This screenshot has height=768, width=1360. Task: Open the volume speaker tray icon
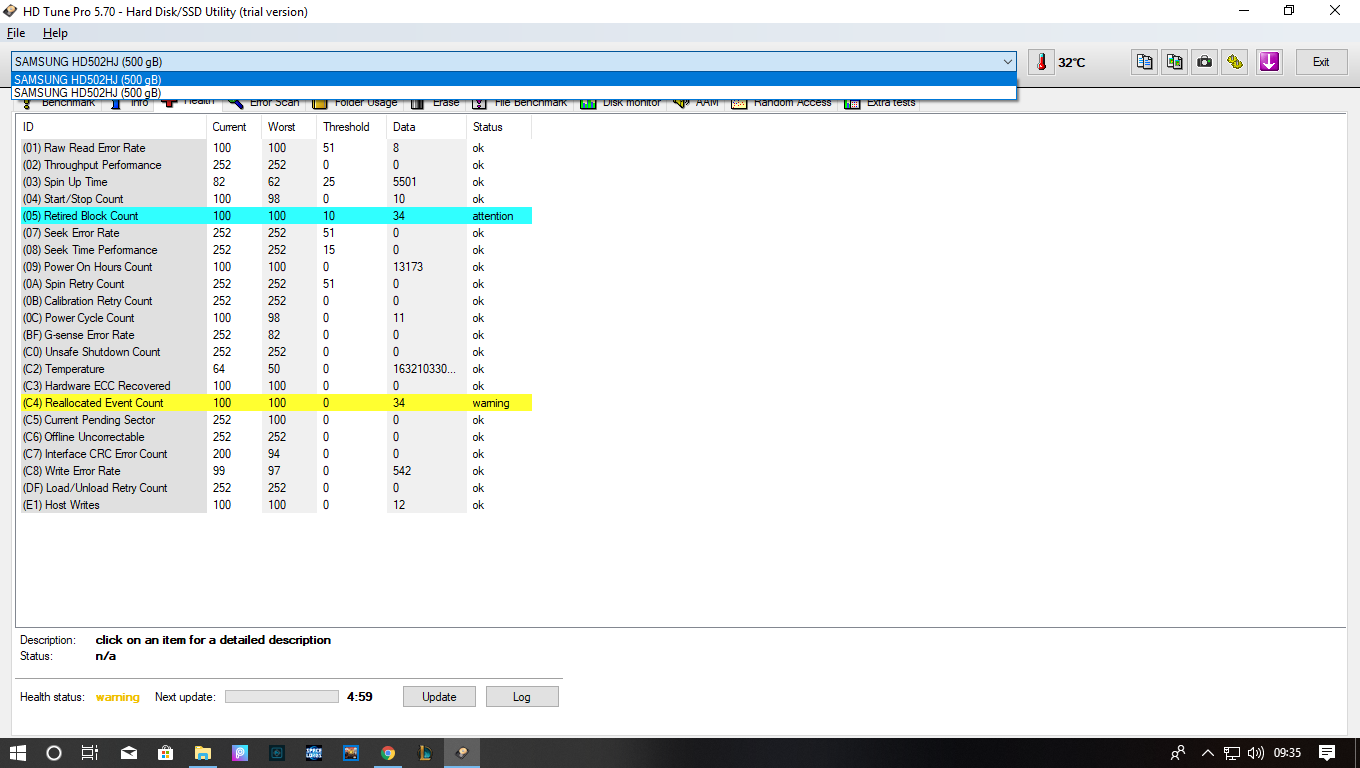point(1254,753)
